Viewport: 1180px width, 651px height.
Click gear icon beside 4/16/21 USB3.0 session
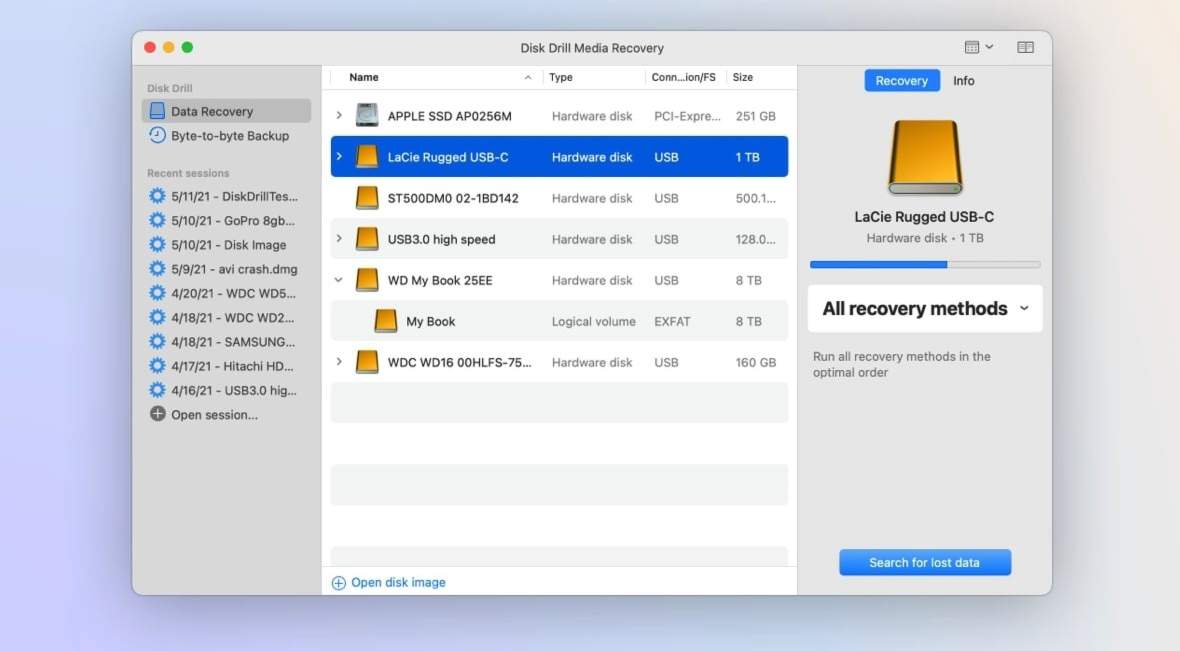tap(157, 390)
